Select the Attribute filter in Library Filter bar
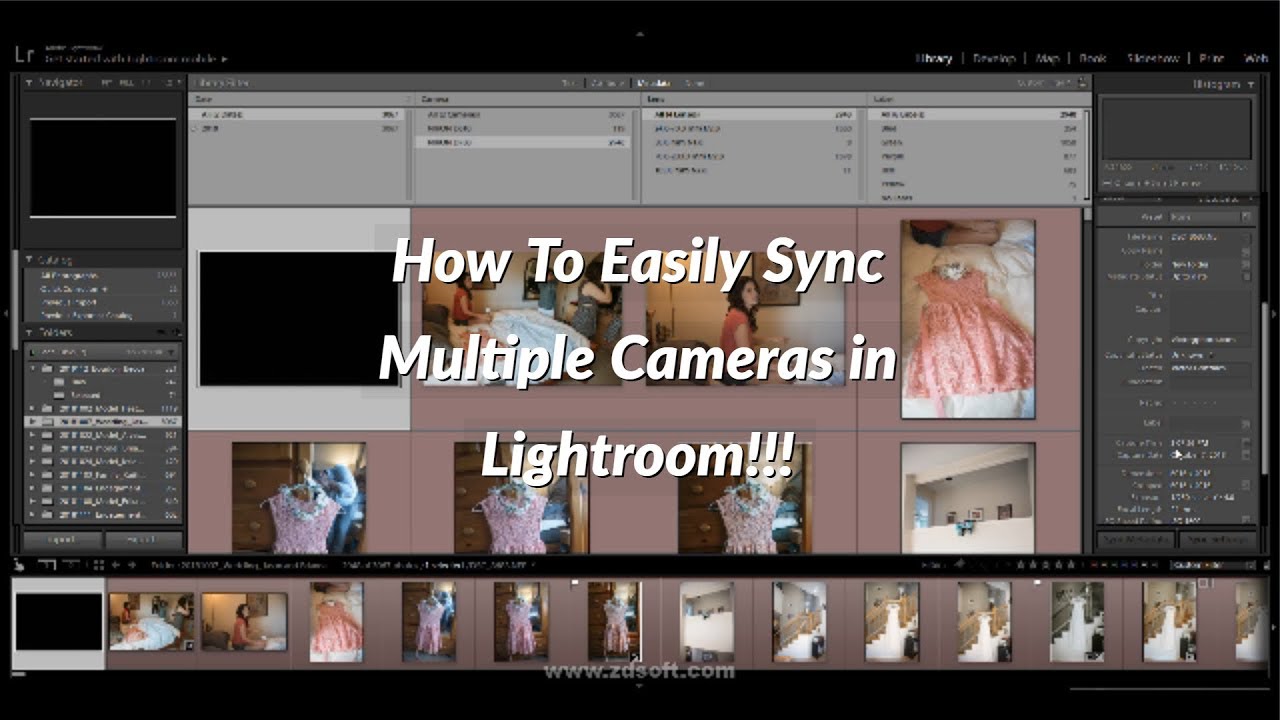This screenshot has height=720, width=1280. point(607,83)
